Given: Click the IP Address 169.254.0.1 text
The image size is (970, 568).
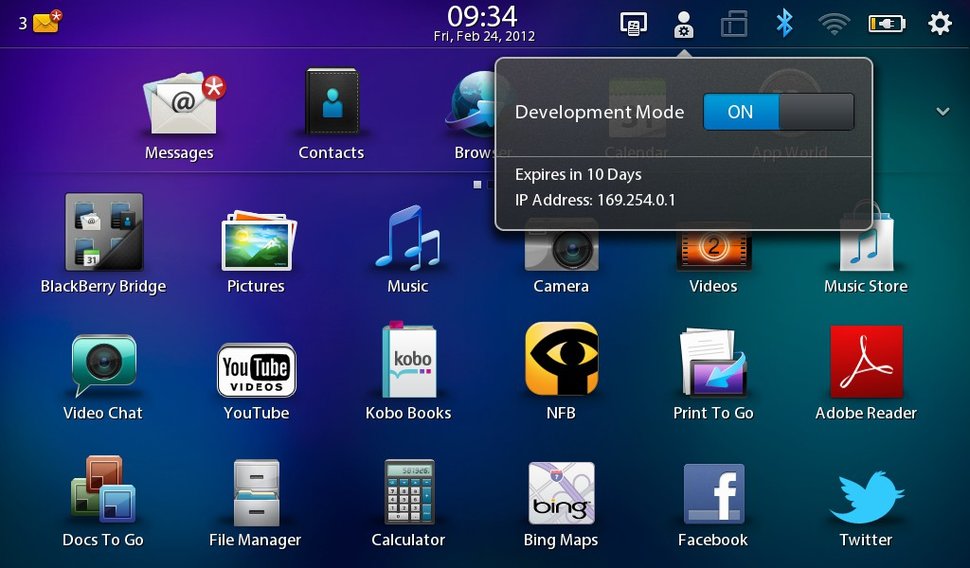Looking at the screenshot, I should (x=595, y=200).
